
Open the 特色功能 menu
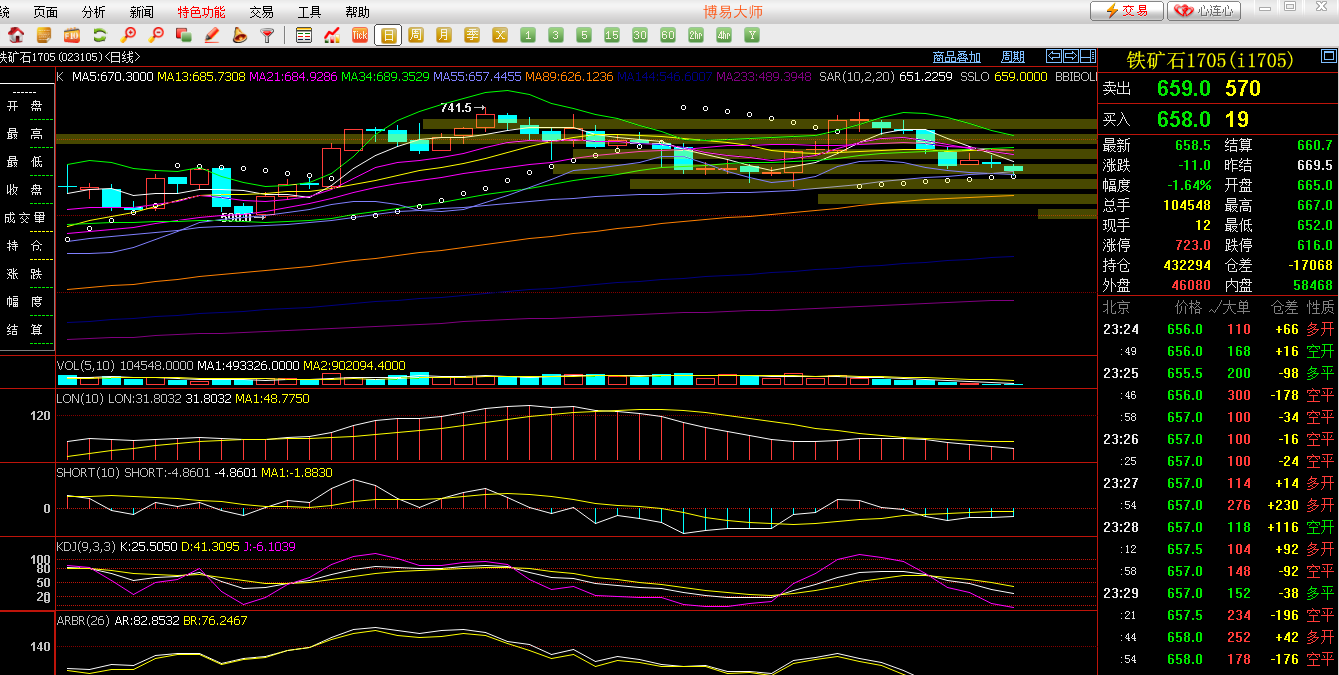(202, 12)
